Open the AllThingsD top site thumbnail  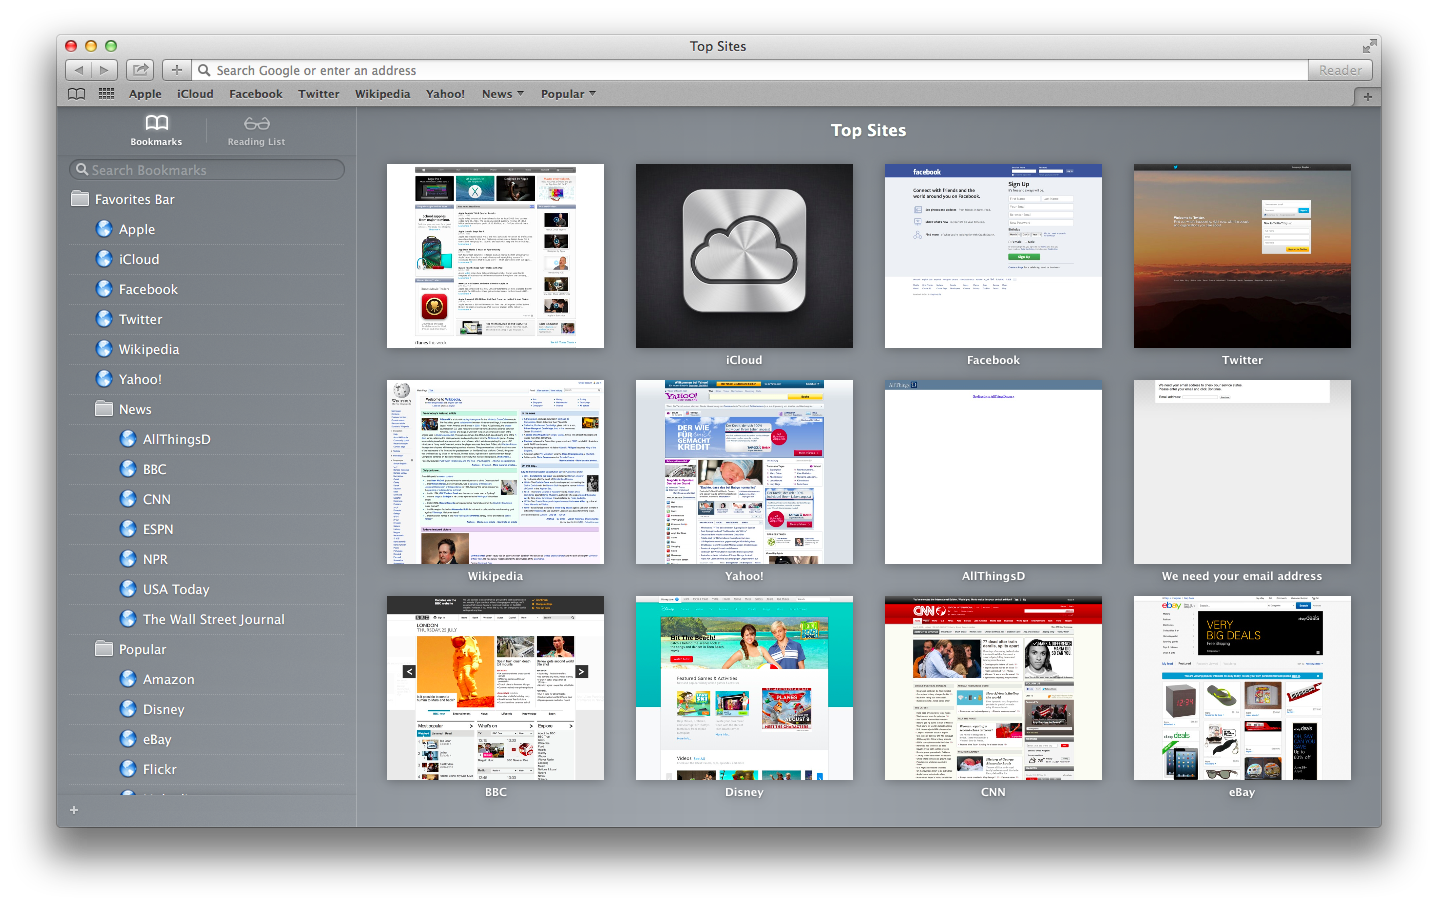[x=993, y=472]
